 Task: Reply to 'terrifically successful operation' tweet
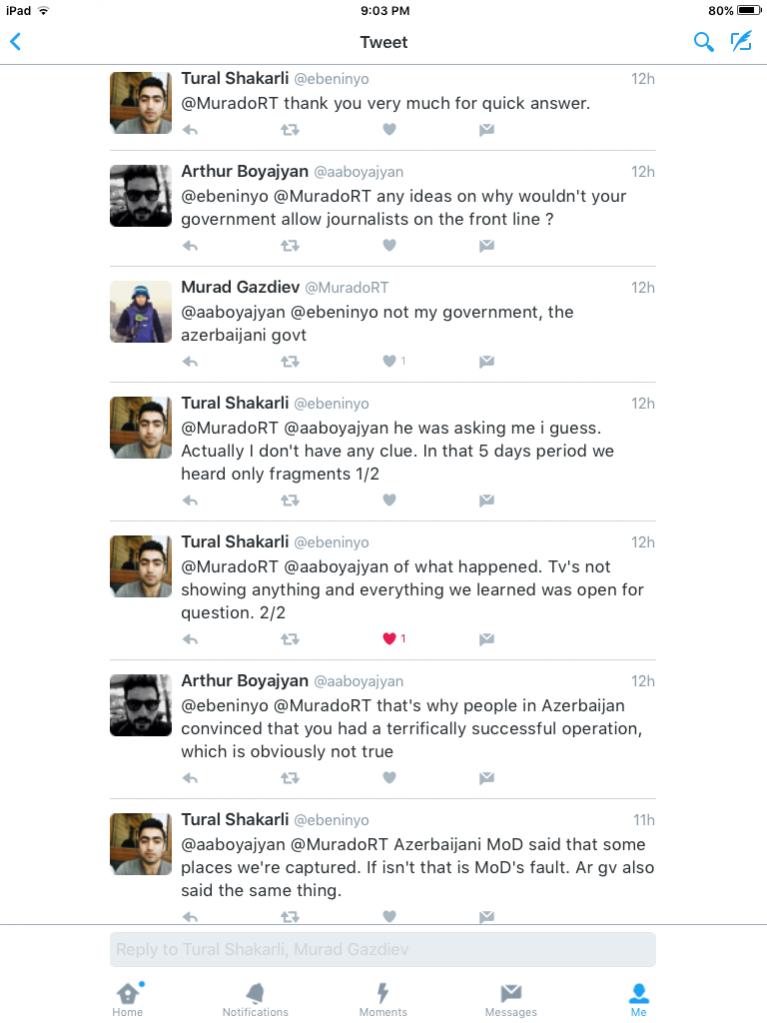pos(190,778)
